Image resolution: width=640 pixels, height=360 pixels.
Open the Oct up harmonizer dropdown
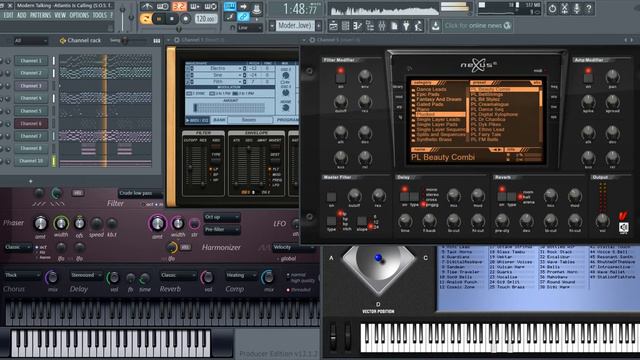tap(222, 218)
